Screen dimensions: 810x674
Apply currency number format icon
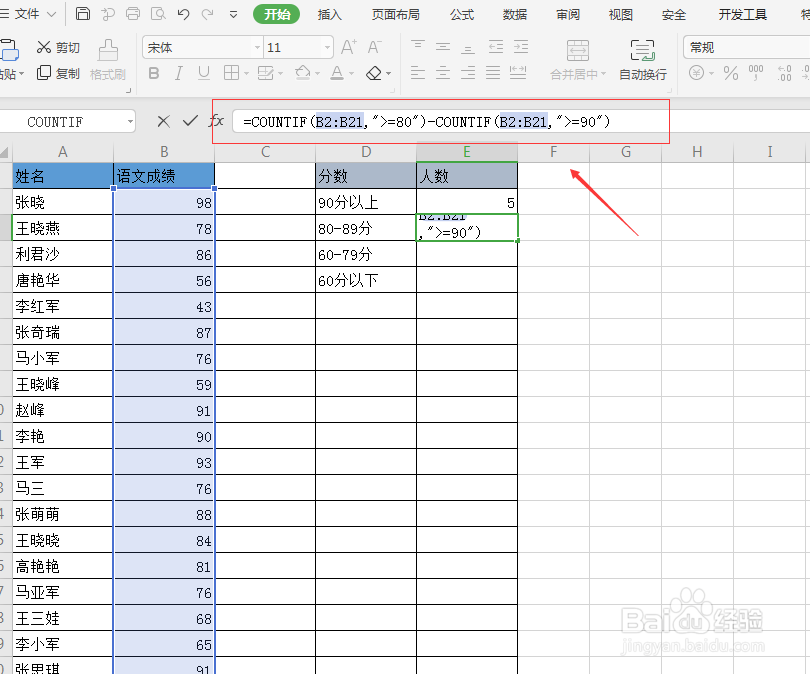click(x=696, y=73)
